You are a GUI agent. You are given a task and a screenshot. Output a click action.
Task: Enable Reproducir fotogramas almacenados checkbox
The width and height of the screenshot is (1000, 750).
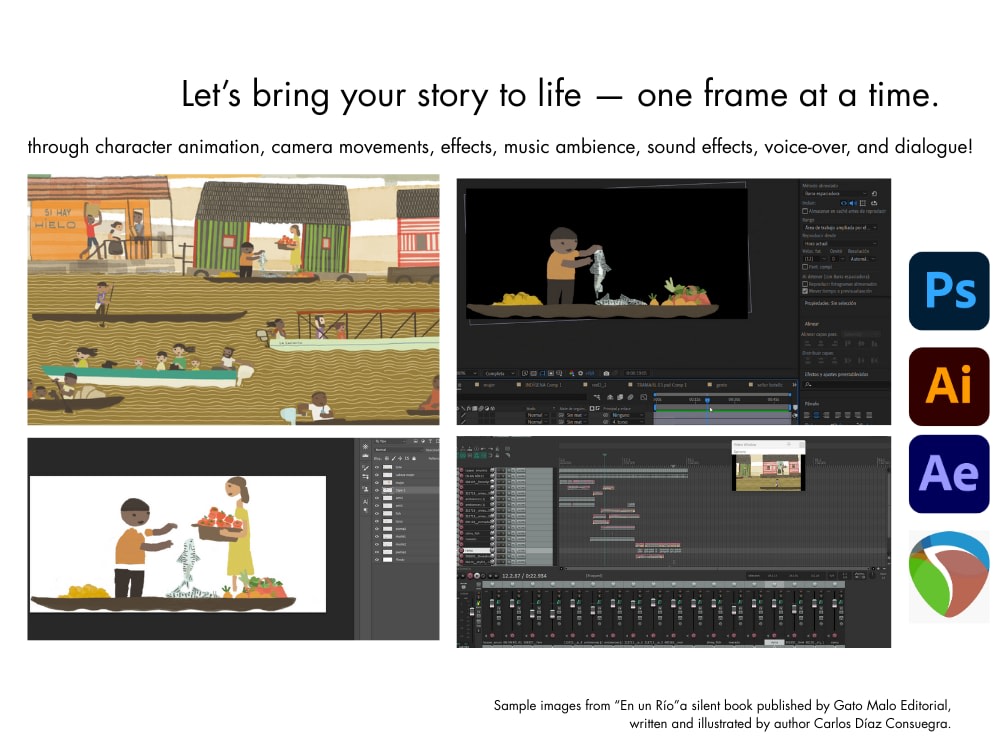click(x=805, y=284)
